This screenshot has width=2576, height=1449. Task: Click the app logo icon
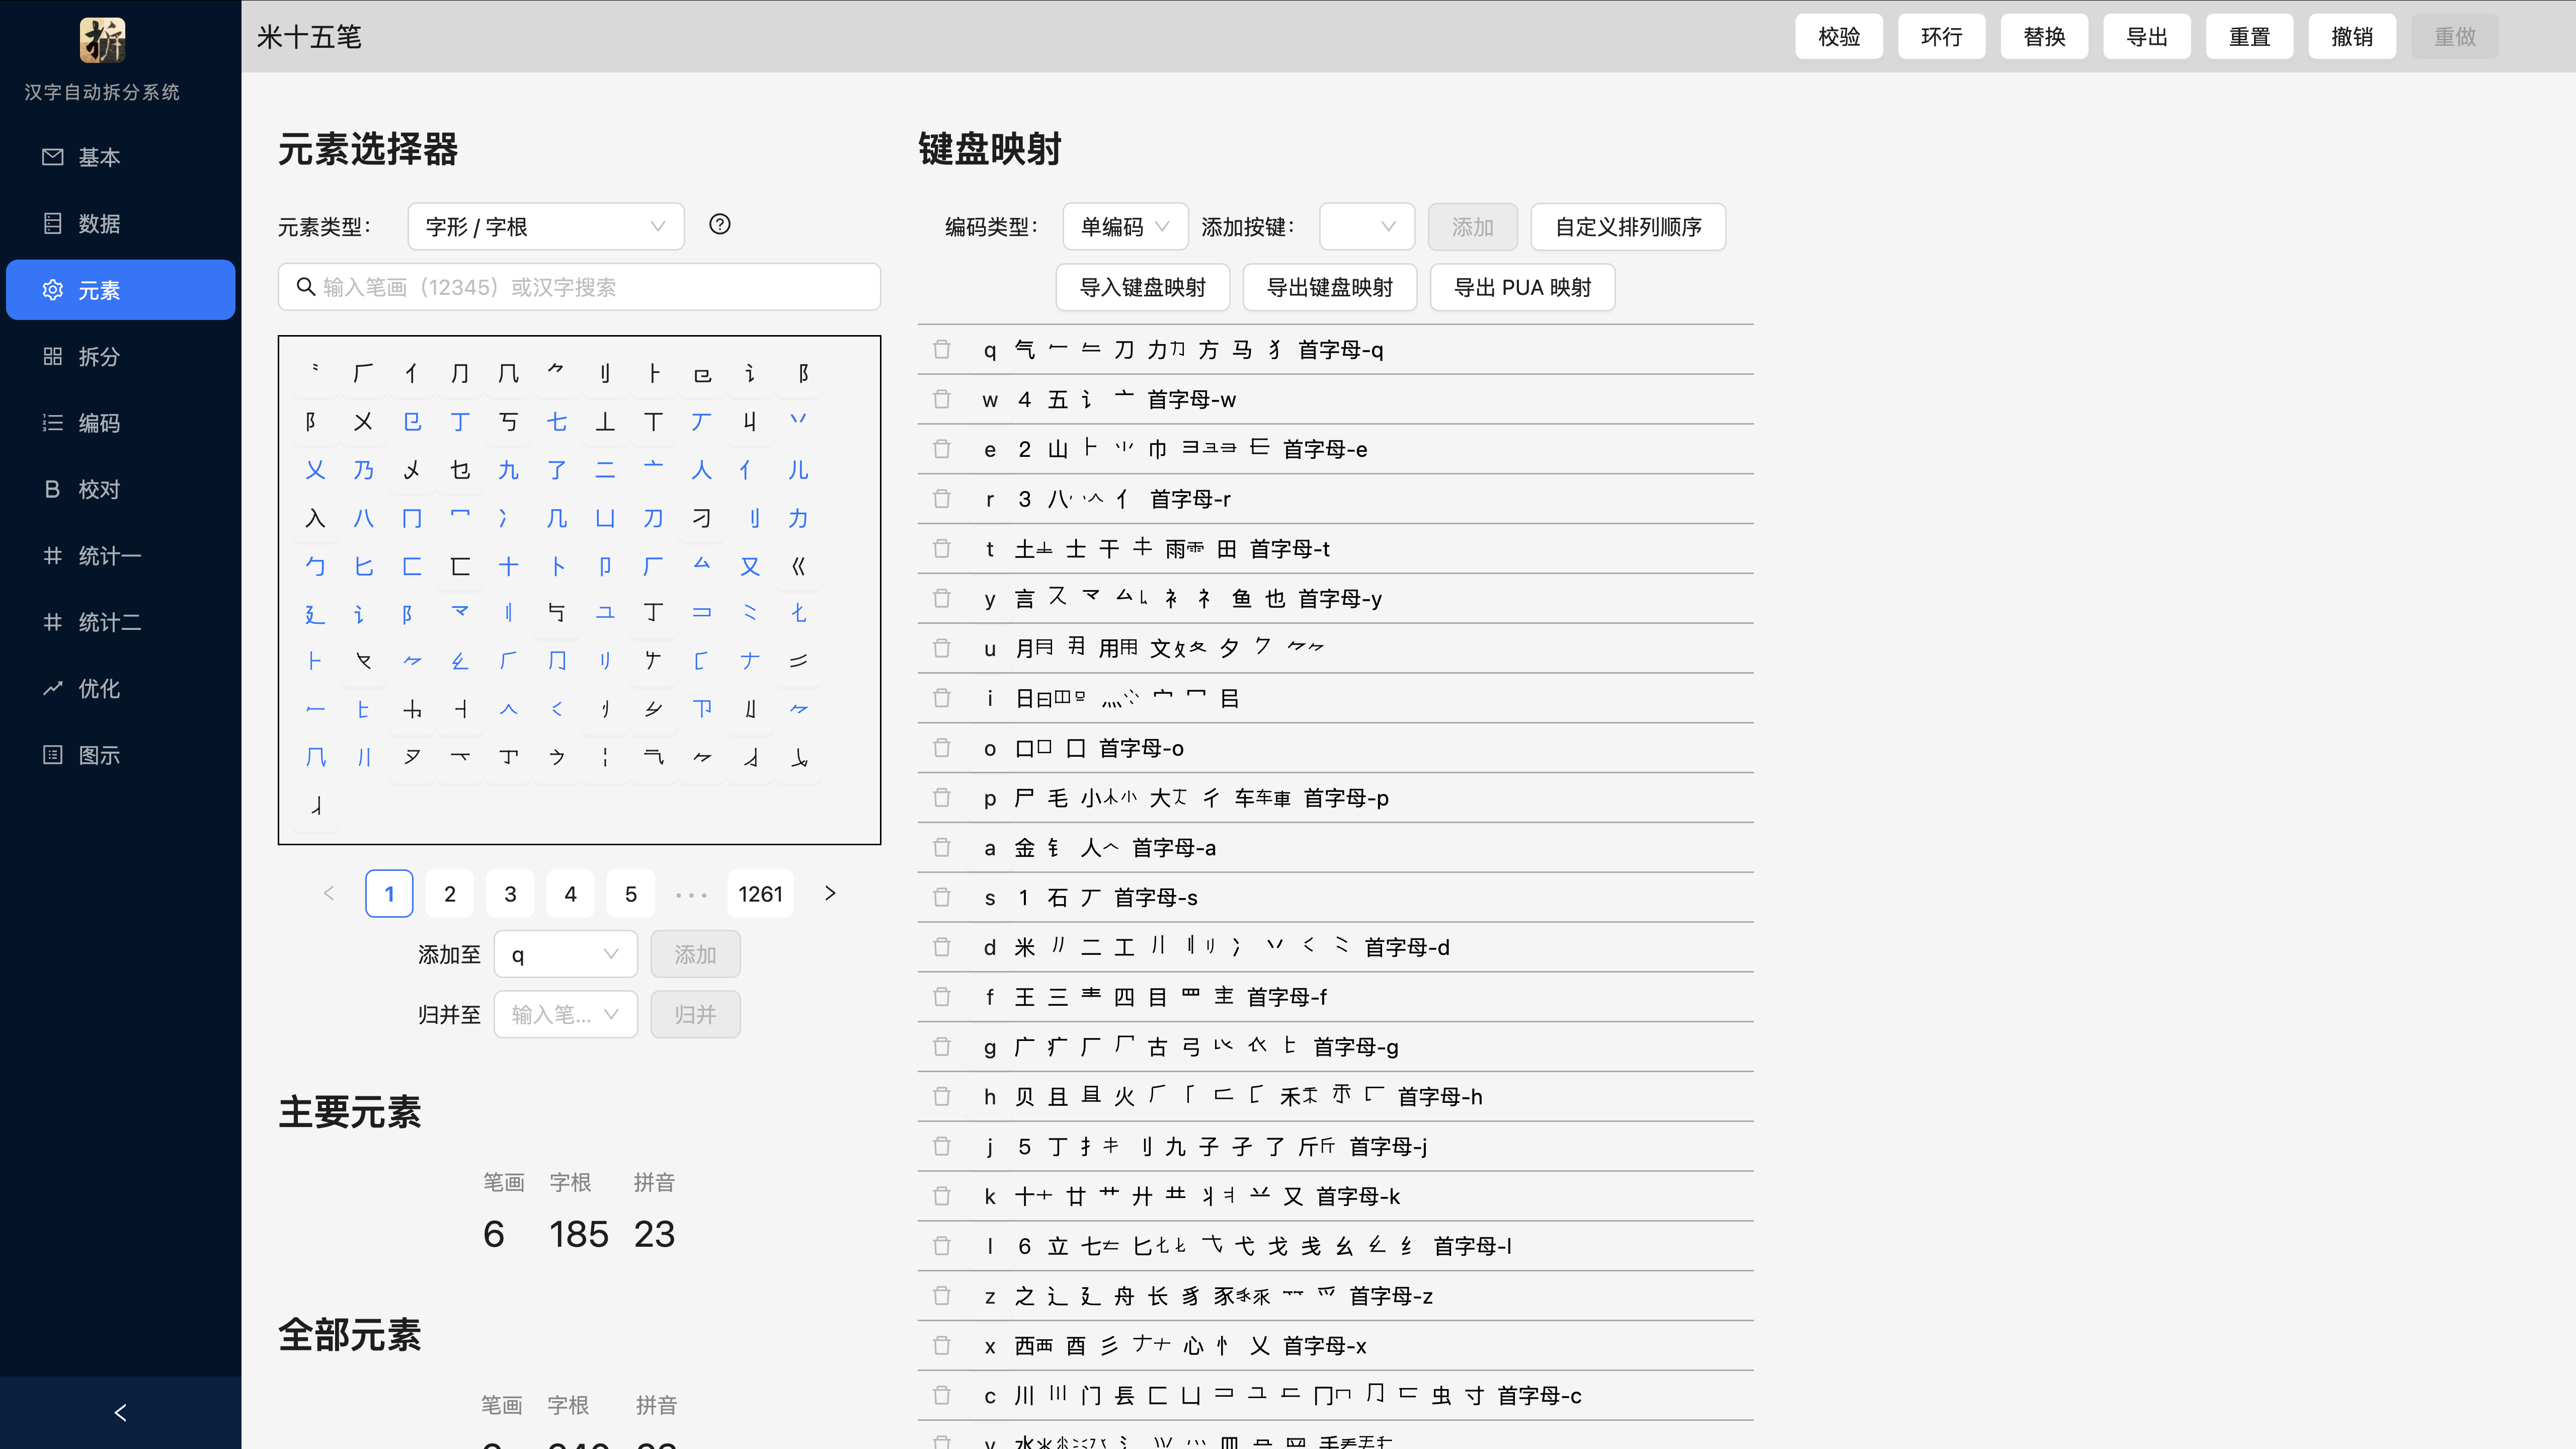pyautogui.click(x=102, y=39)
